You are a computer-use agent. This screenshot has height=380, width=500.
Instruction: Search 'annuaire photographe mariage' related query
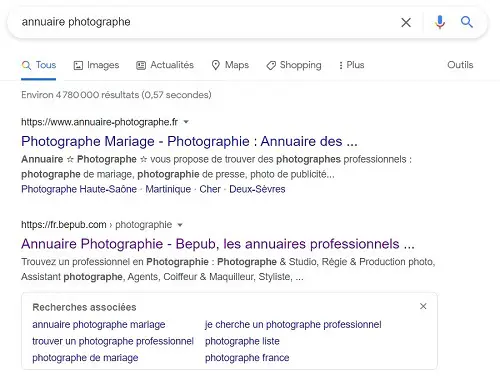click(99, 325)
